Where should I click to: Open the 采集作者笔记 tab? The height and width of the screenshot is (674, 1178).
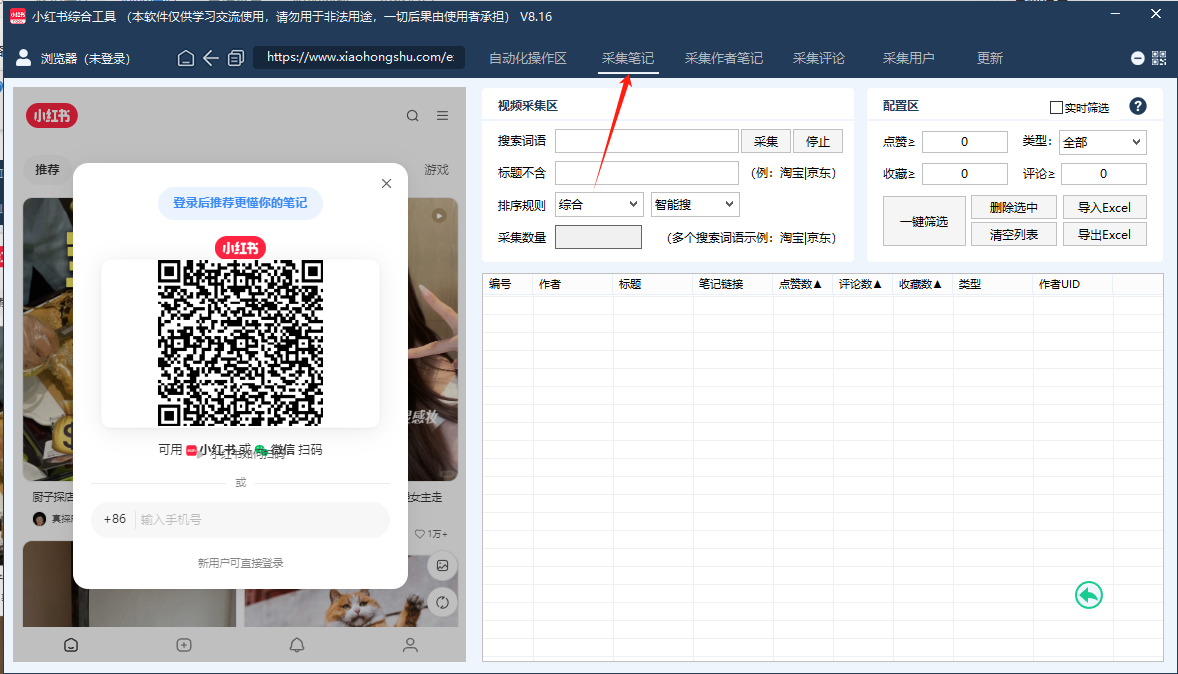[x=724, y=59]
